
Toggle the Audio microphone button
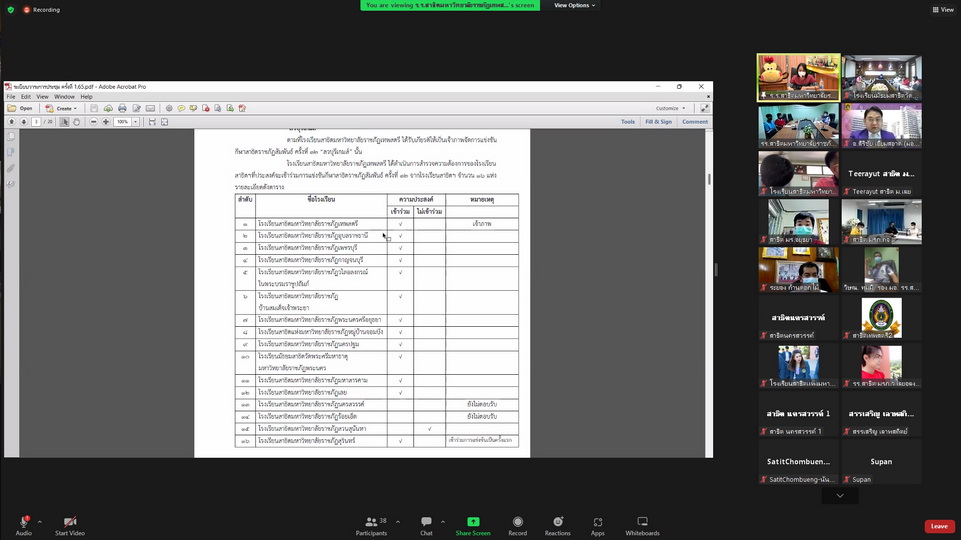(23, 526)
